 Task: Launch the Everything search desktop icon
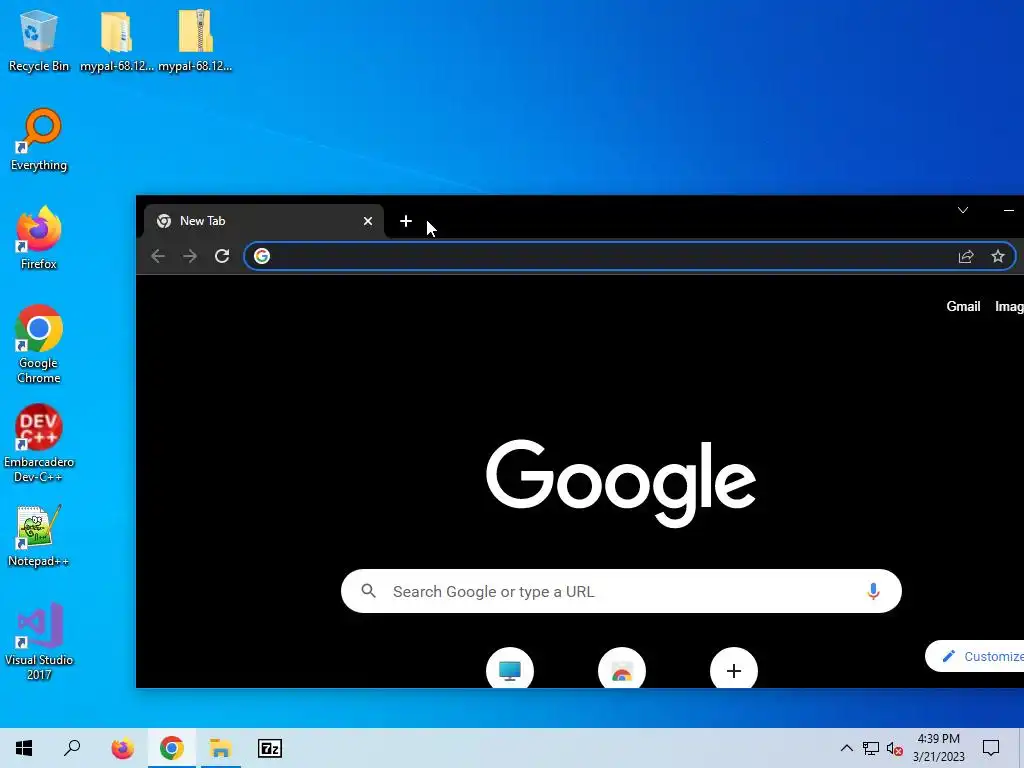pos(39,140)
